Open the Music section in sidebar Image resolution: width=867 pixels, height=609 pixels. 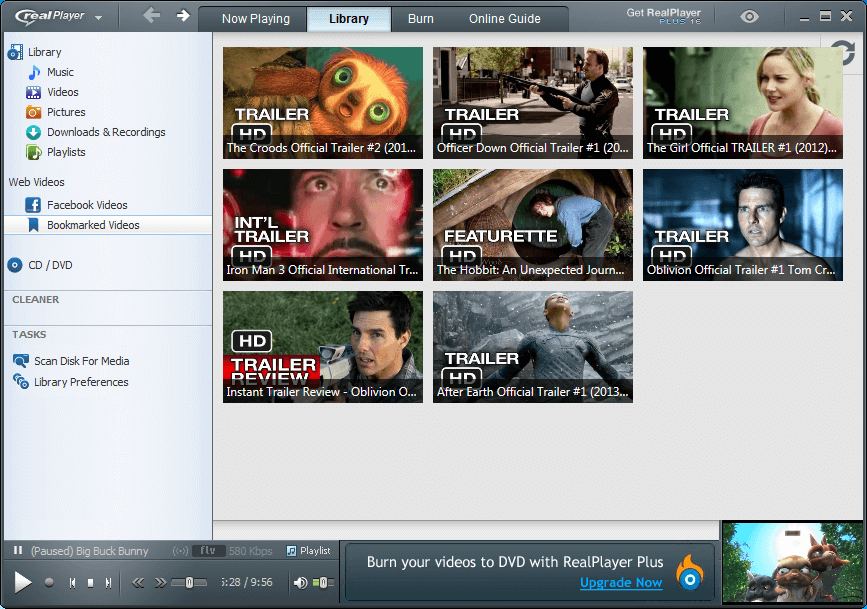coord(58,72)
